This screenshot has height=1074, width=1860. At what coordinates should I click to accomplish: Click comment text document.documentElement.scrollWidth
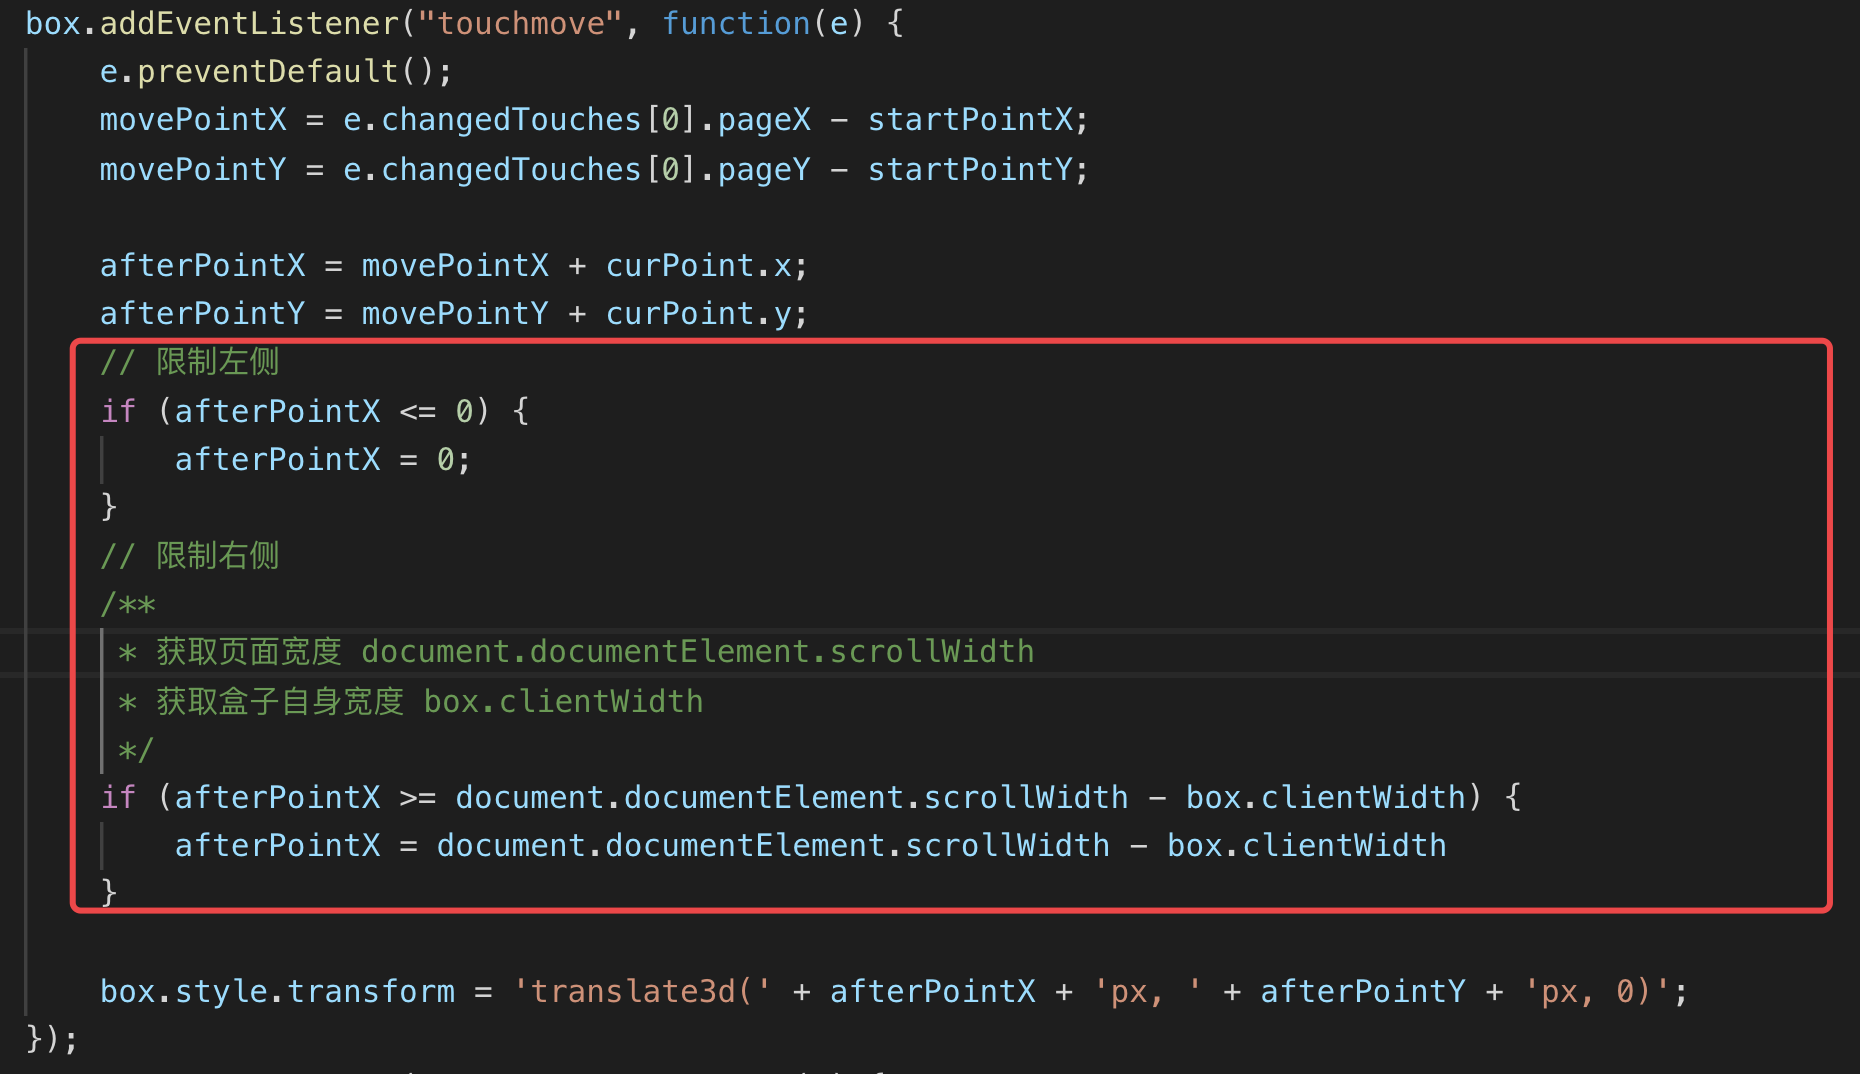pos(697,652)
